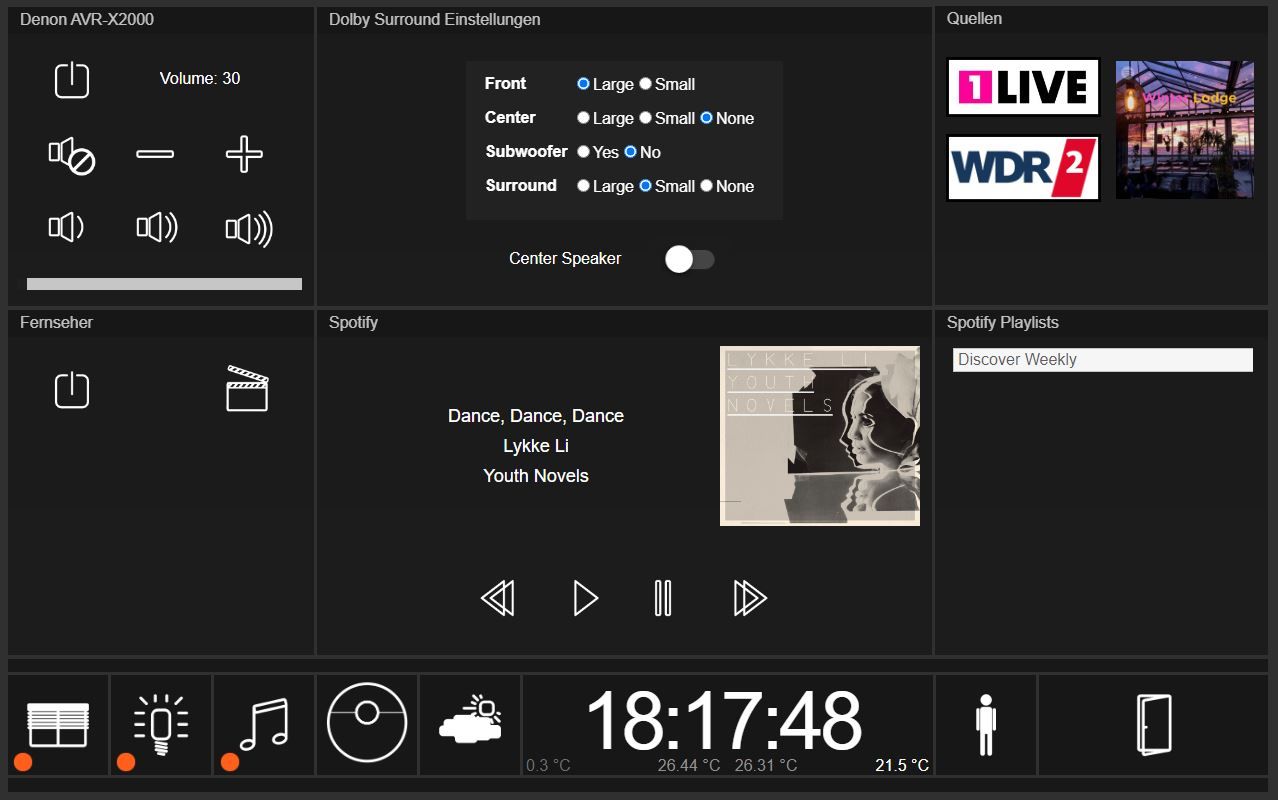Viewport: 1278px width, 800px height.
Task: Click the Youth Novels album cover
Action: [819, 436]
